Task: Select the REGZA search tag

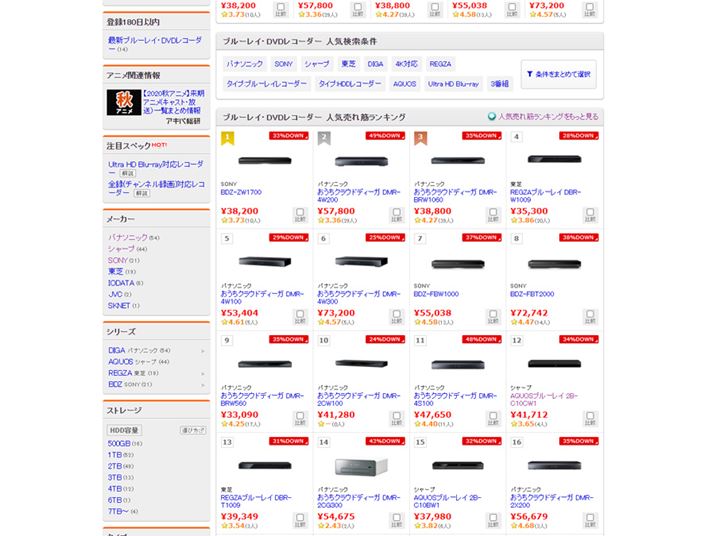Action: [440, 64]
